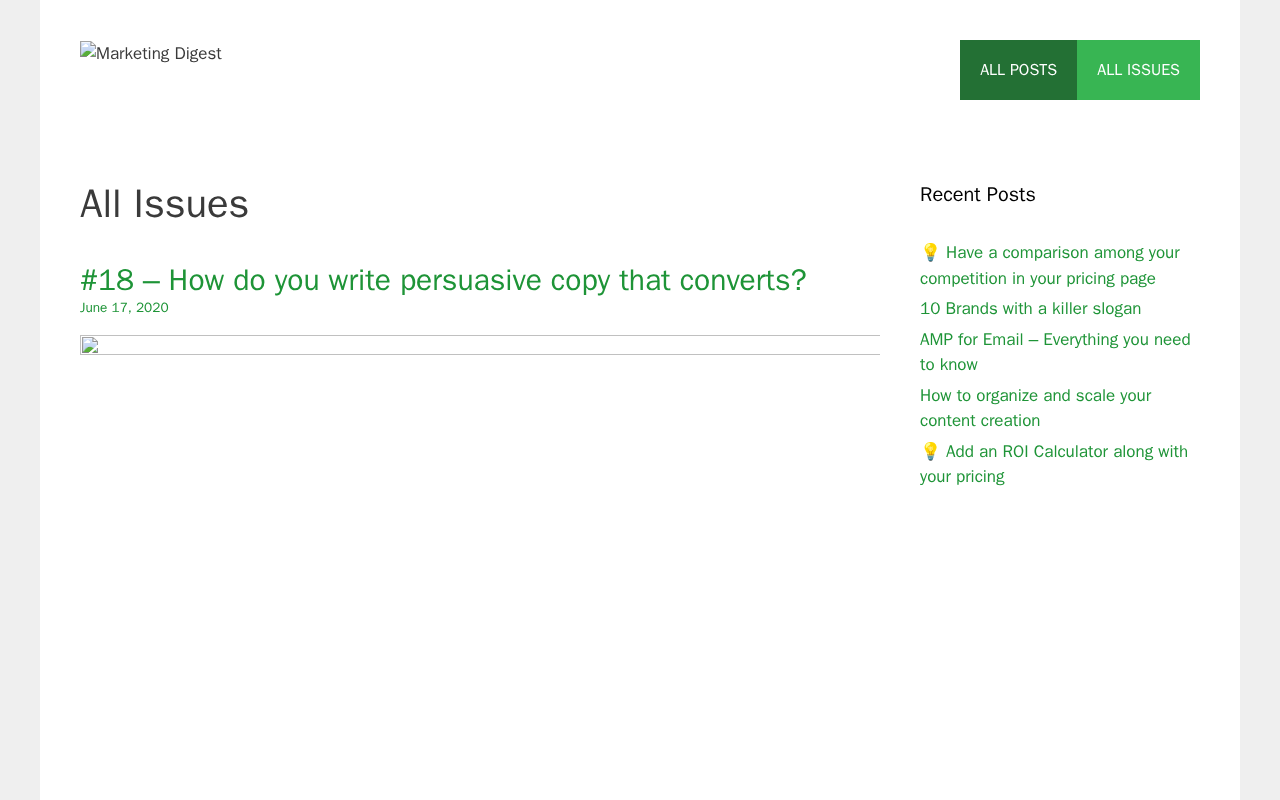The height and width of the screenshot is (800, 1280).
Task: Open the All Posts menu item
Action: click(x=1018, y=70)
